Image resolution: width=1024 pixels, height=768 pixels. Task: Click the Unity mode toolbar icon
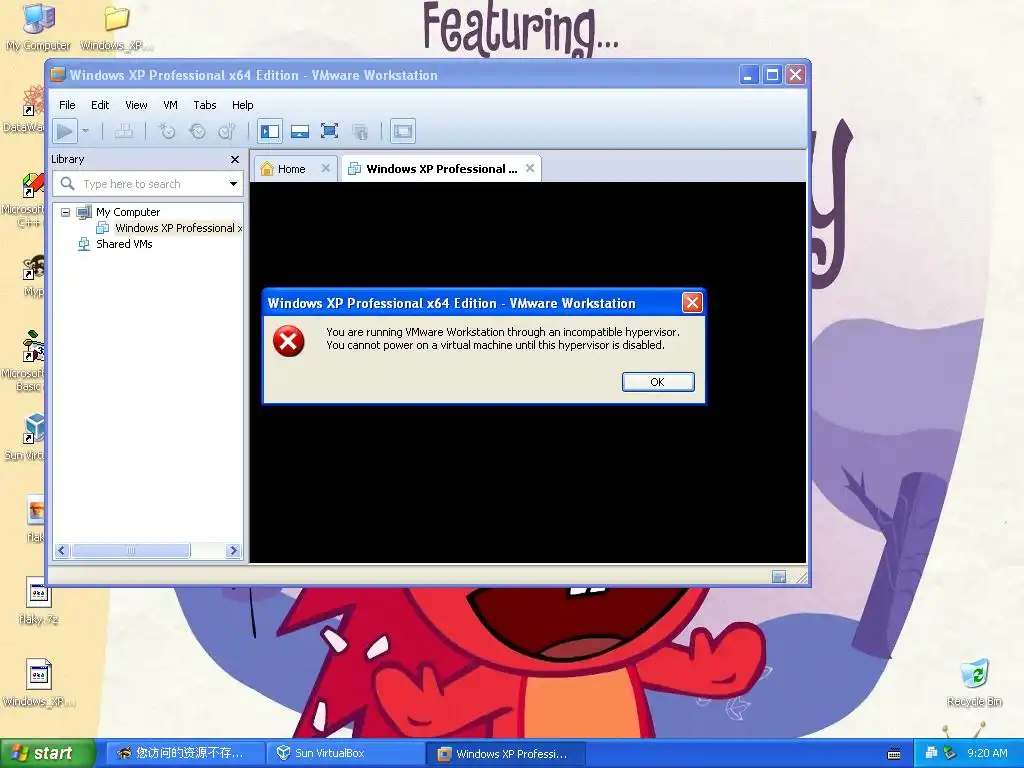pos(360,131)
